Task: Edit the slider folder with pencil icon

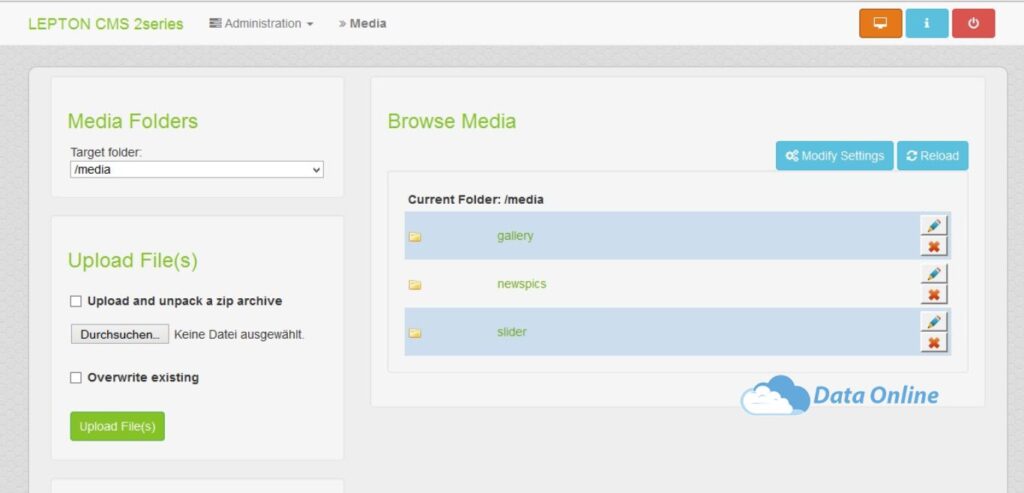Action: [x=934, y=322]
